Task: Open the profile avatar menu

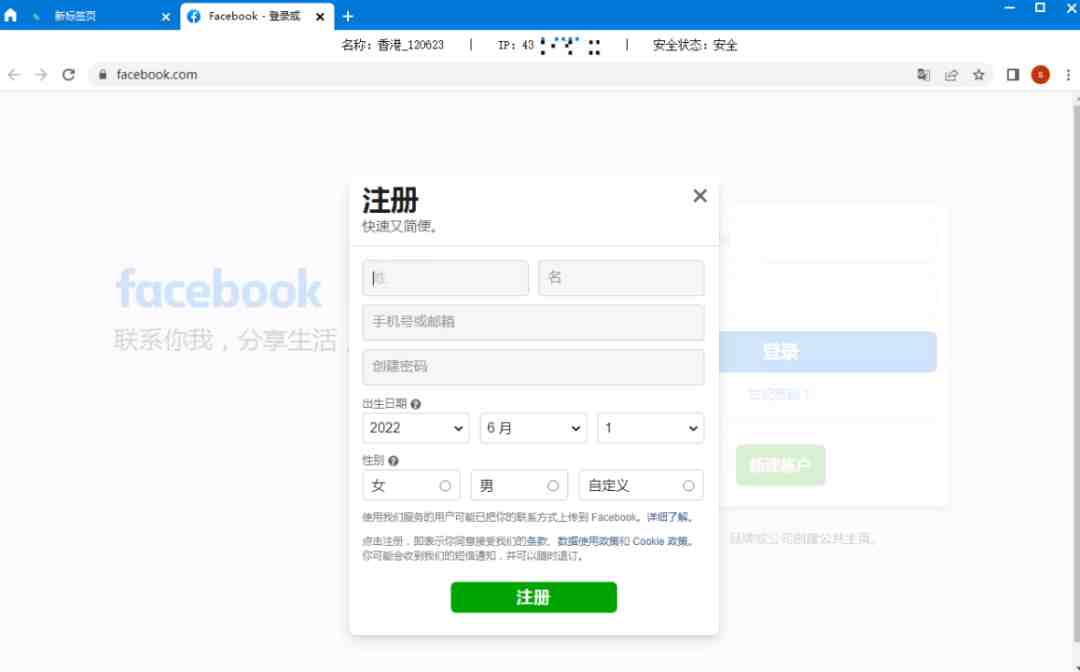Action: click(x=1040, y=74)
